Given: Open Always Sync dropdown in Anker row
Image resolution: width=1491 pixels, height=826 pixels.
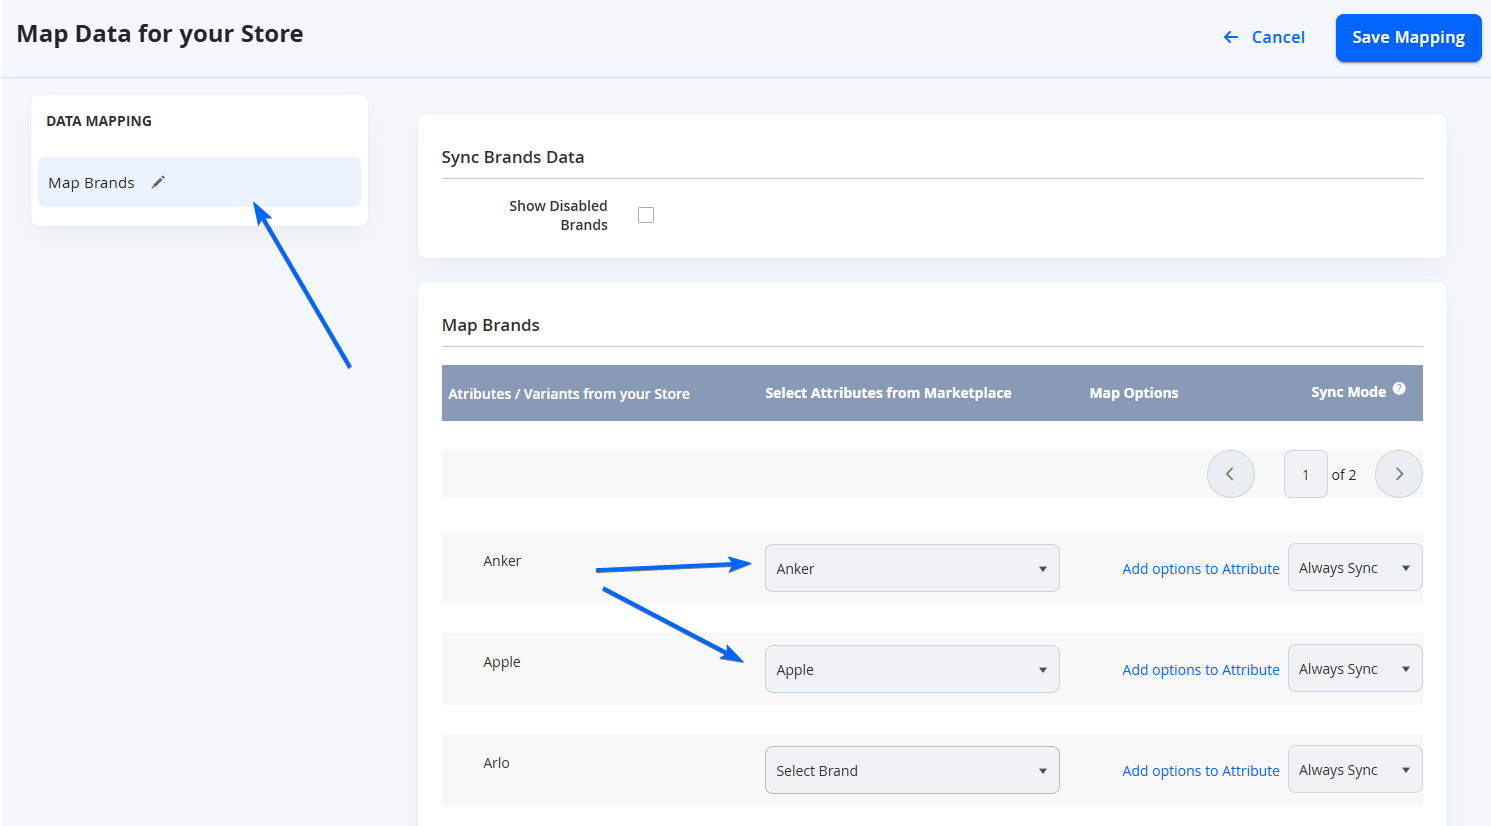Looking at the screenshot, I should pos(1355,567).
